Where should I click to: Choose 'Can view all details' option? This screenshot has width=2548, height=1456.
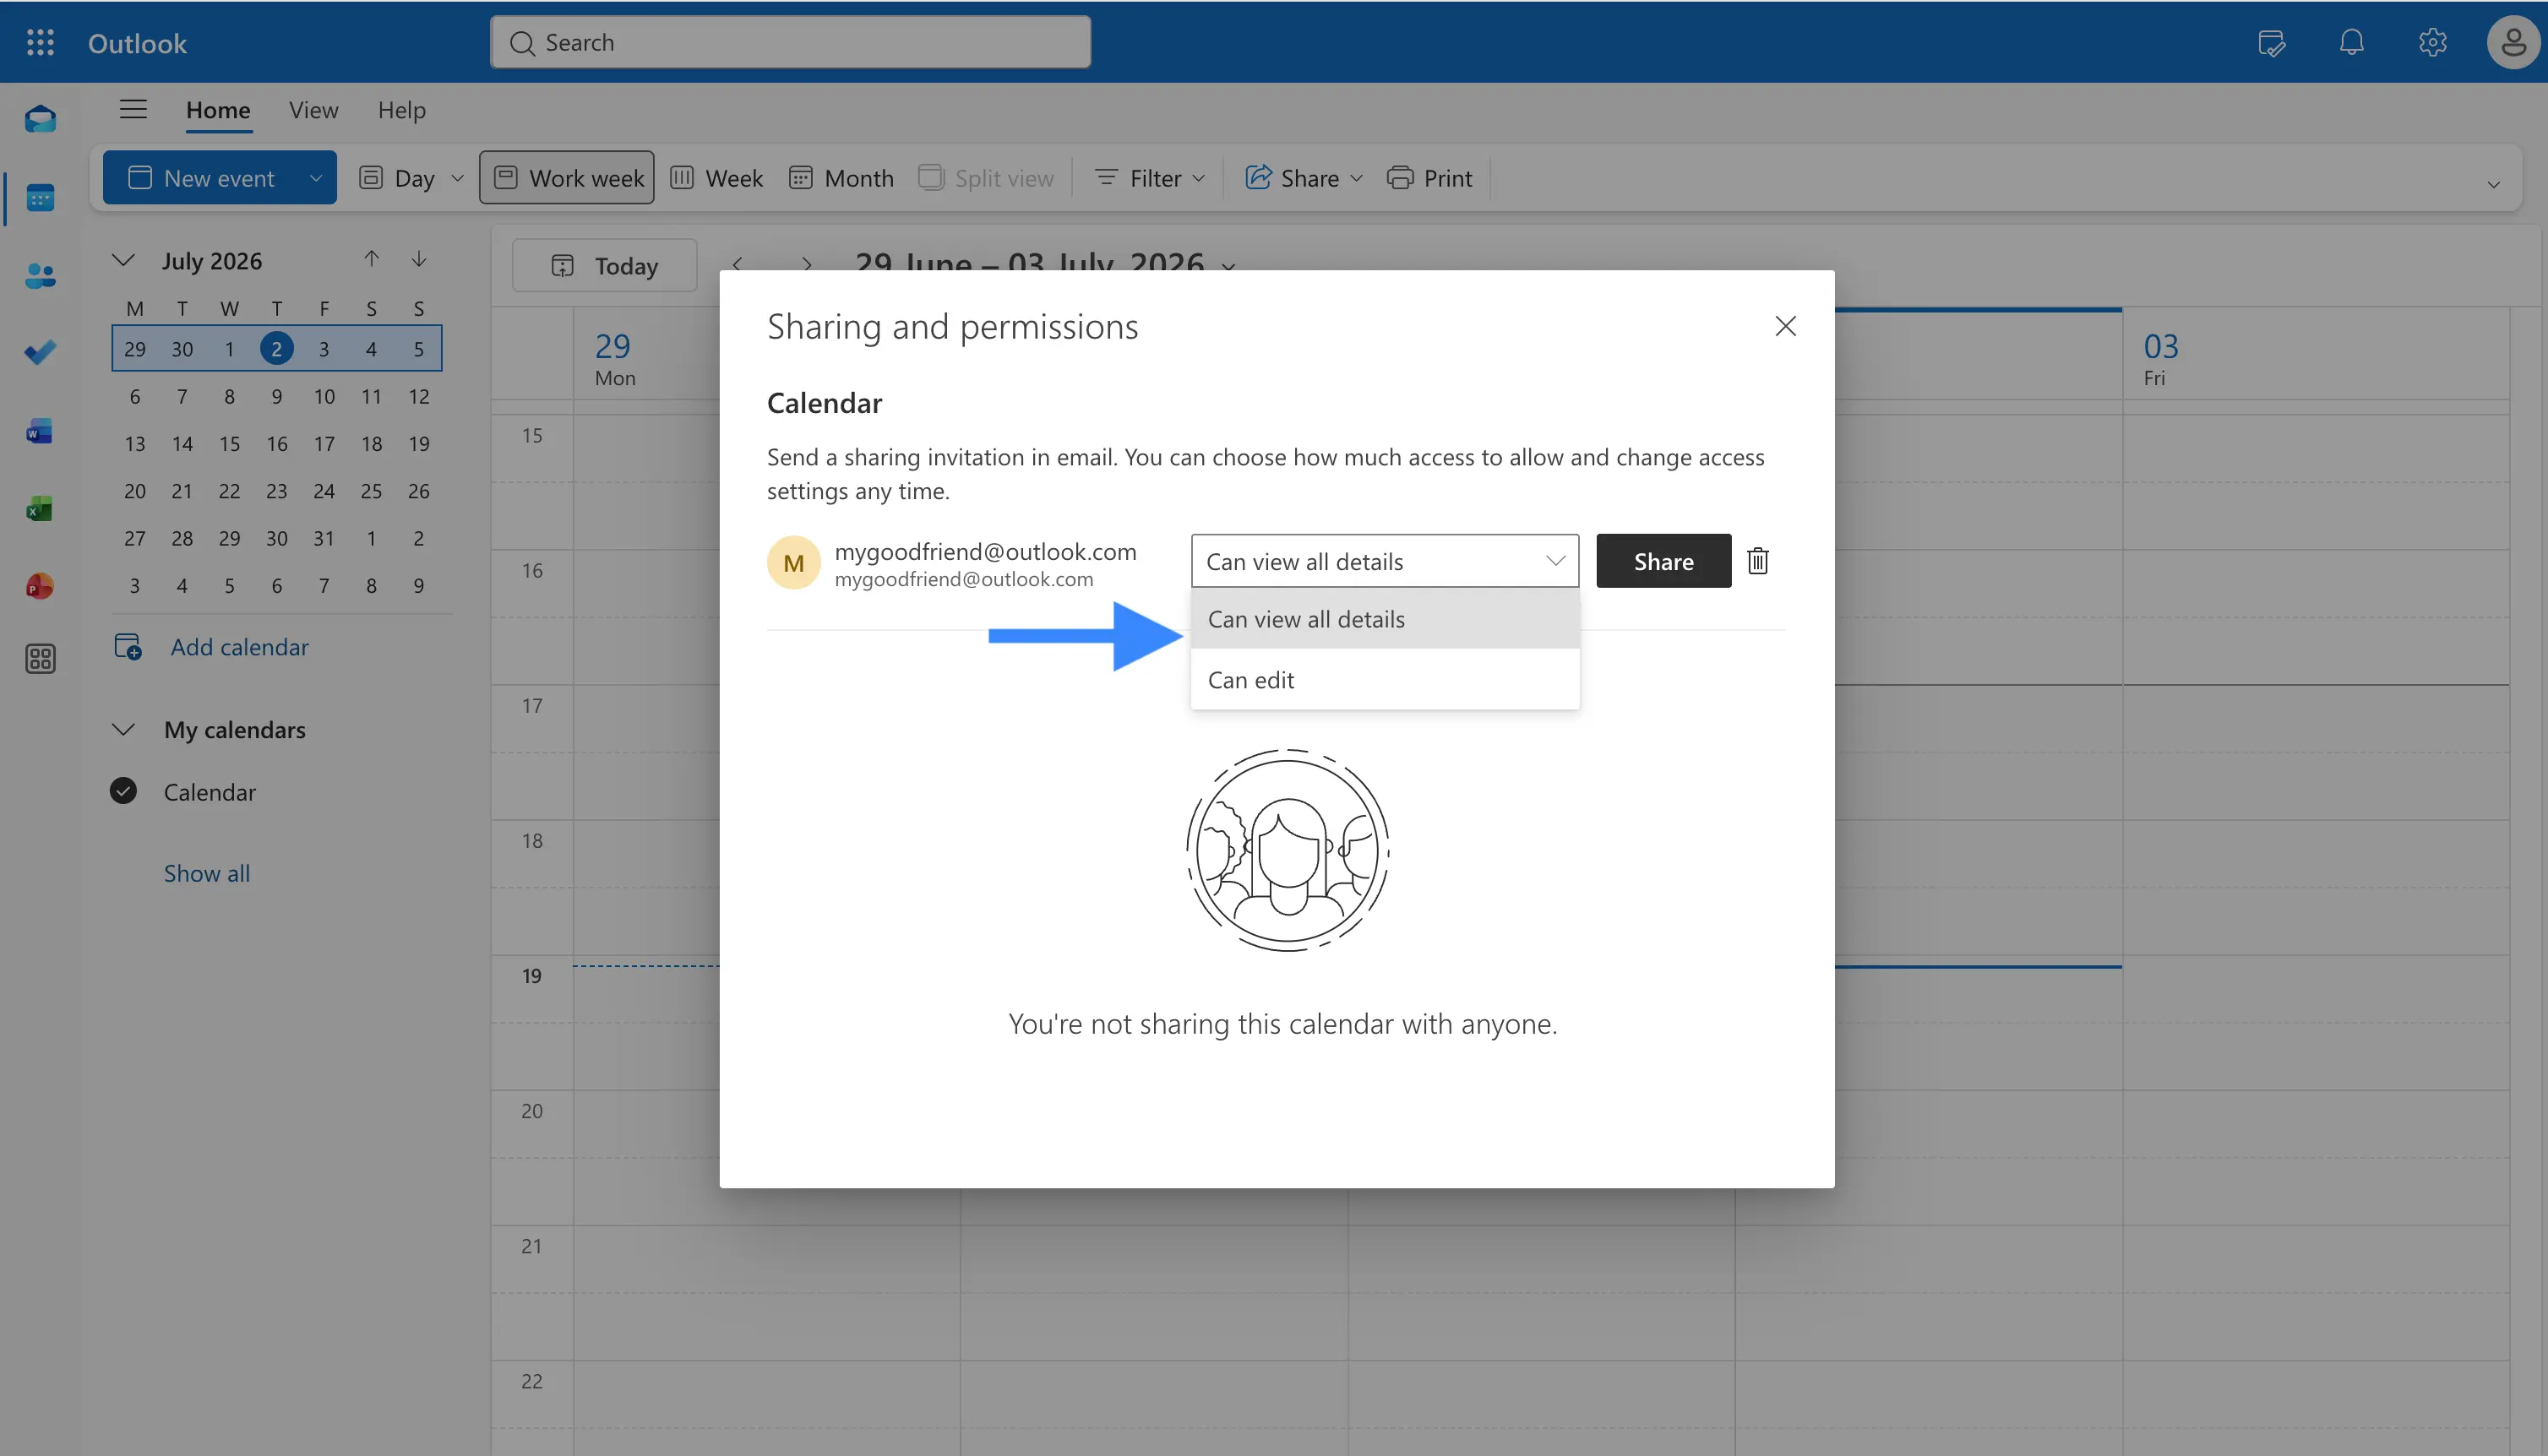pyautogui.click(x=1385, y=619)
